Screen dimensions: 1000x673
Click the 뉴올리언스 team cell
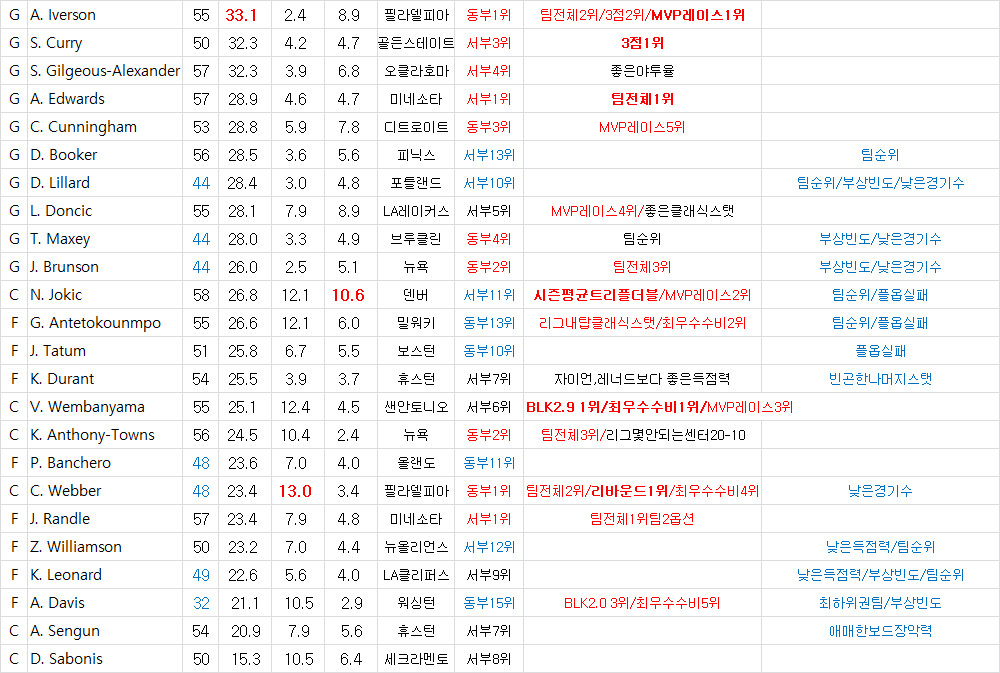[416, 548]
